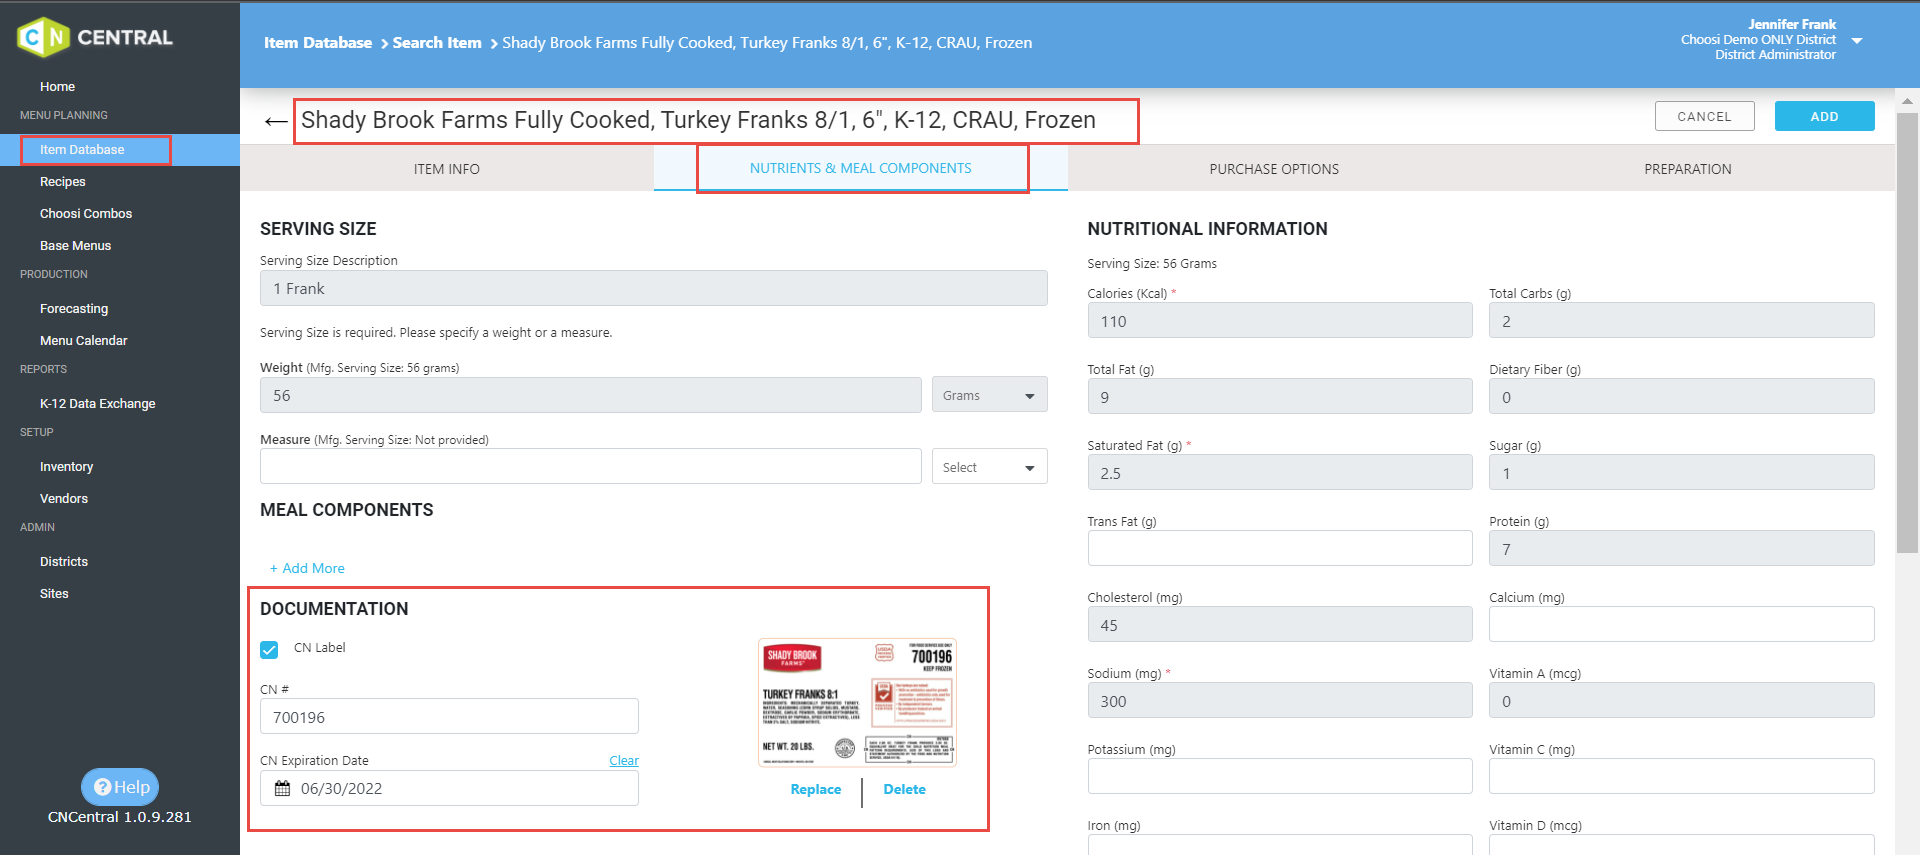
Task: Click the empty Measure input field
Action: coord(591,466)
